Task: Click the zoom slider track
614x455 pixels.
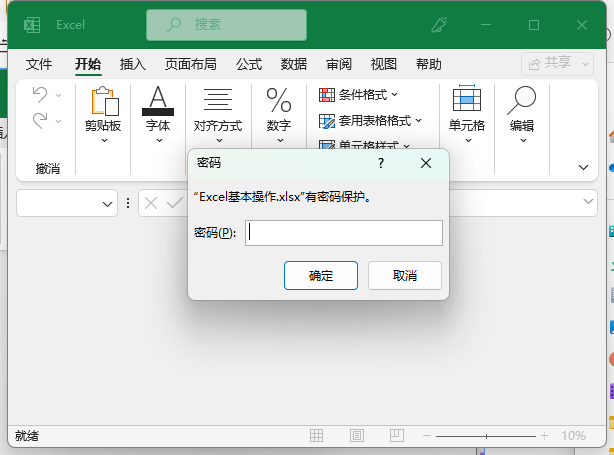Action: [486, 436]
